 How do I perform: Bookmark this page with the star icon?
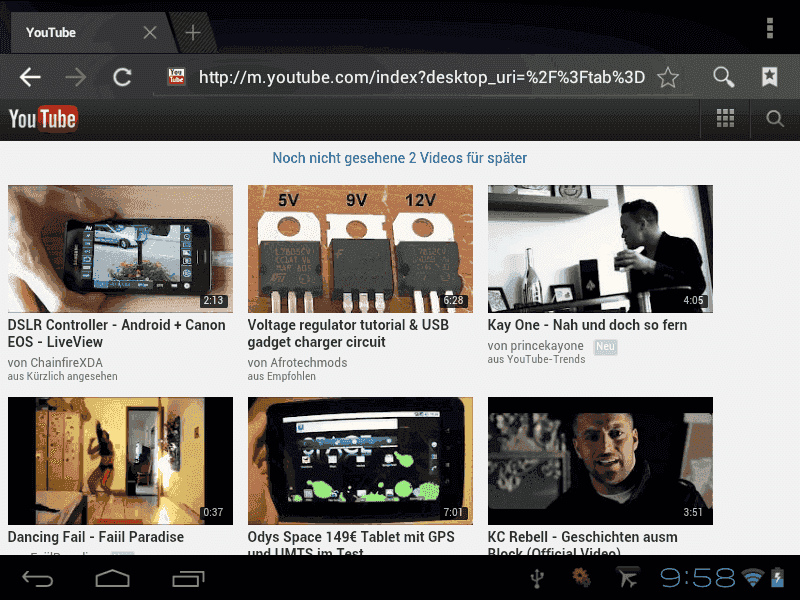pyautogui.click(x=667, y=77)
